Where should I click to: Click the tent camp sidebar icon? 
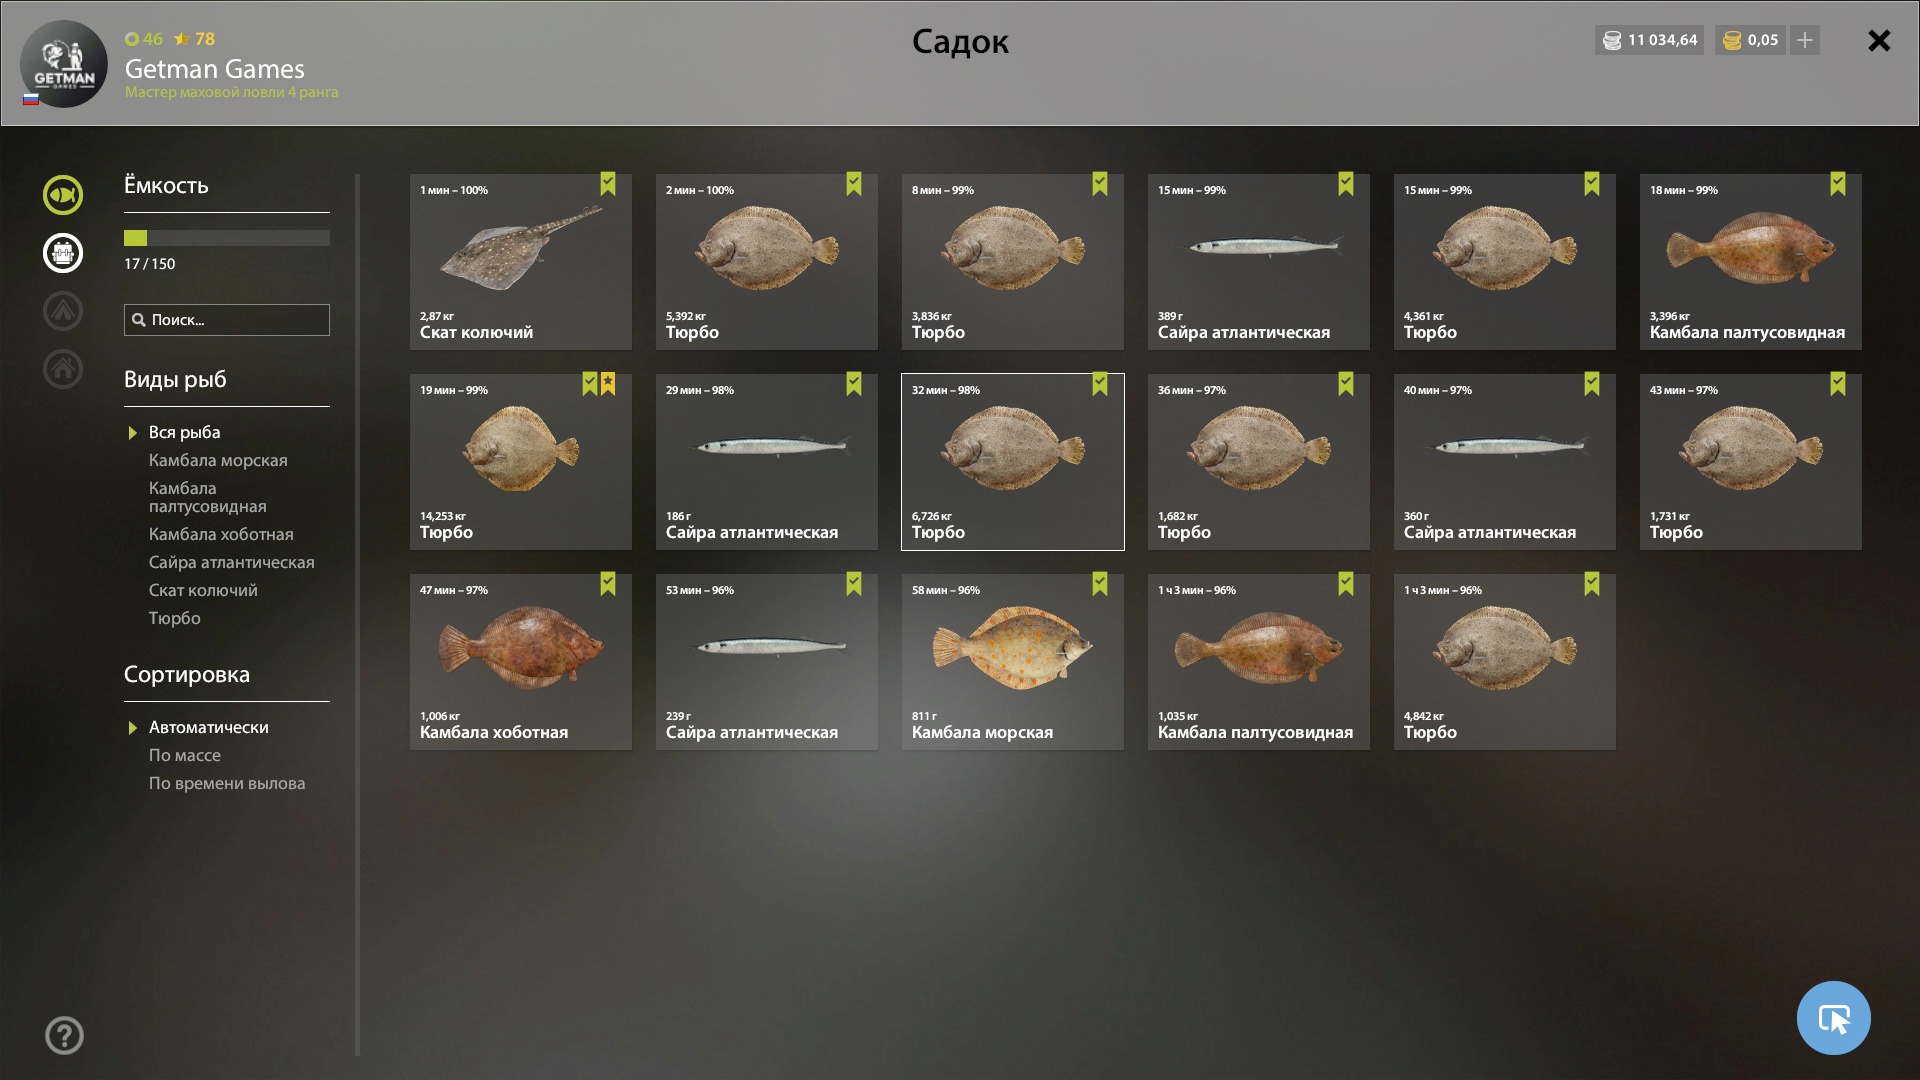(x=63, y=311)
